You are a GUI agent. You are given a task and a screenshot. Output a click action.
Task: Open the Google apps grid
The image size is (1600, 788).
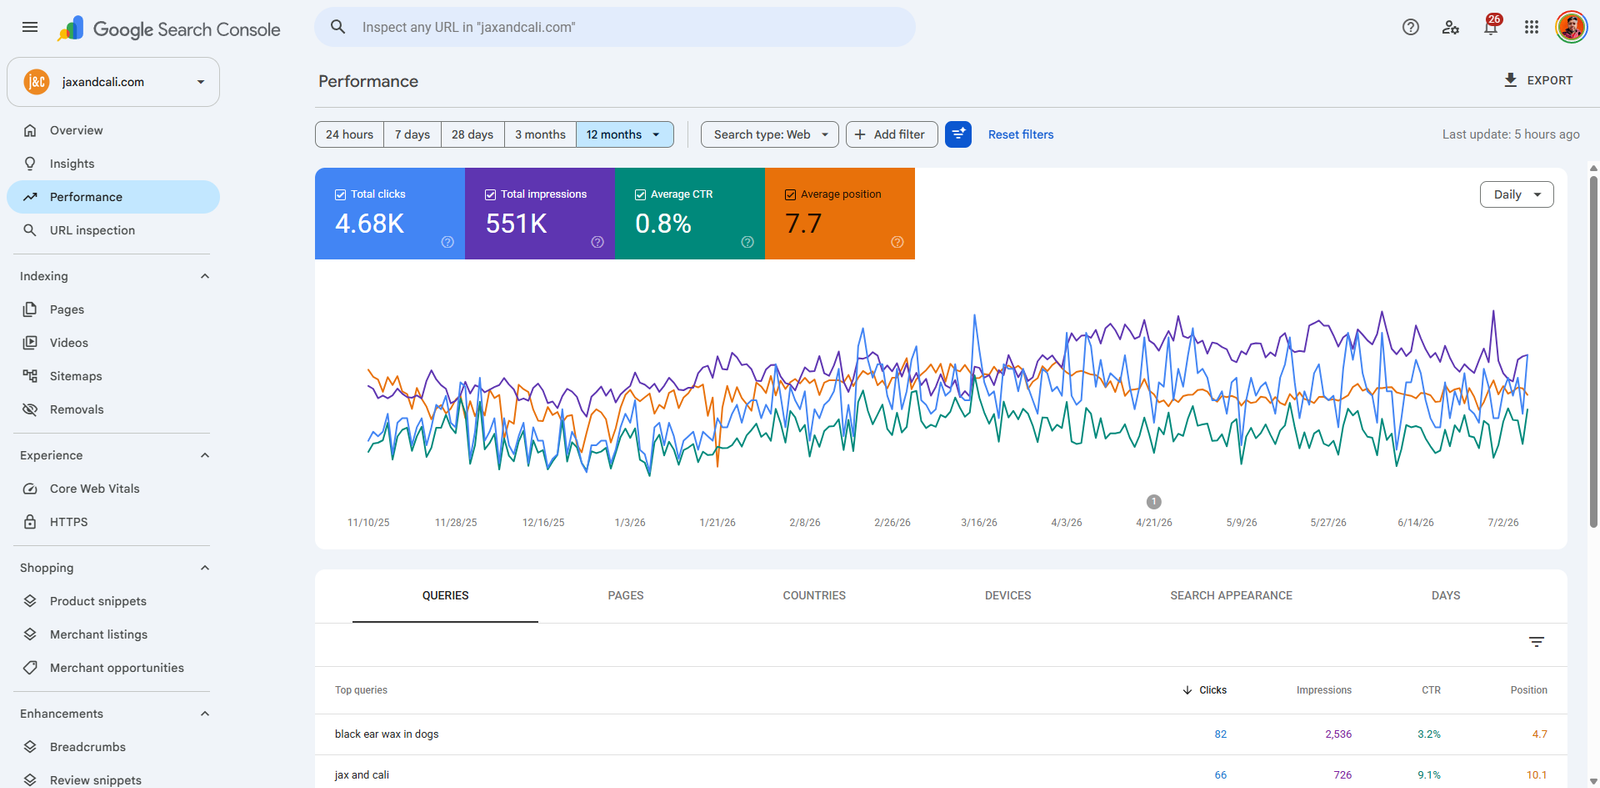click(x=1531, y=27)
